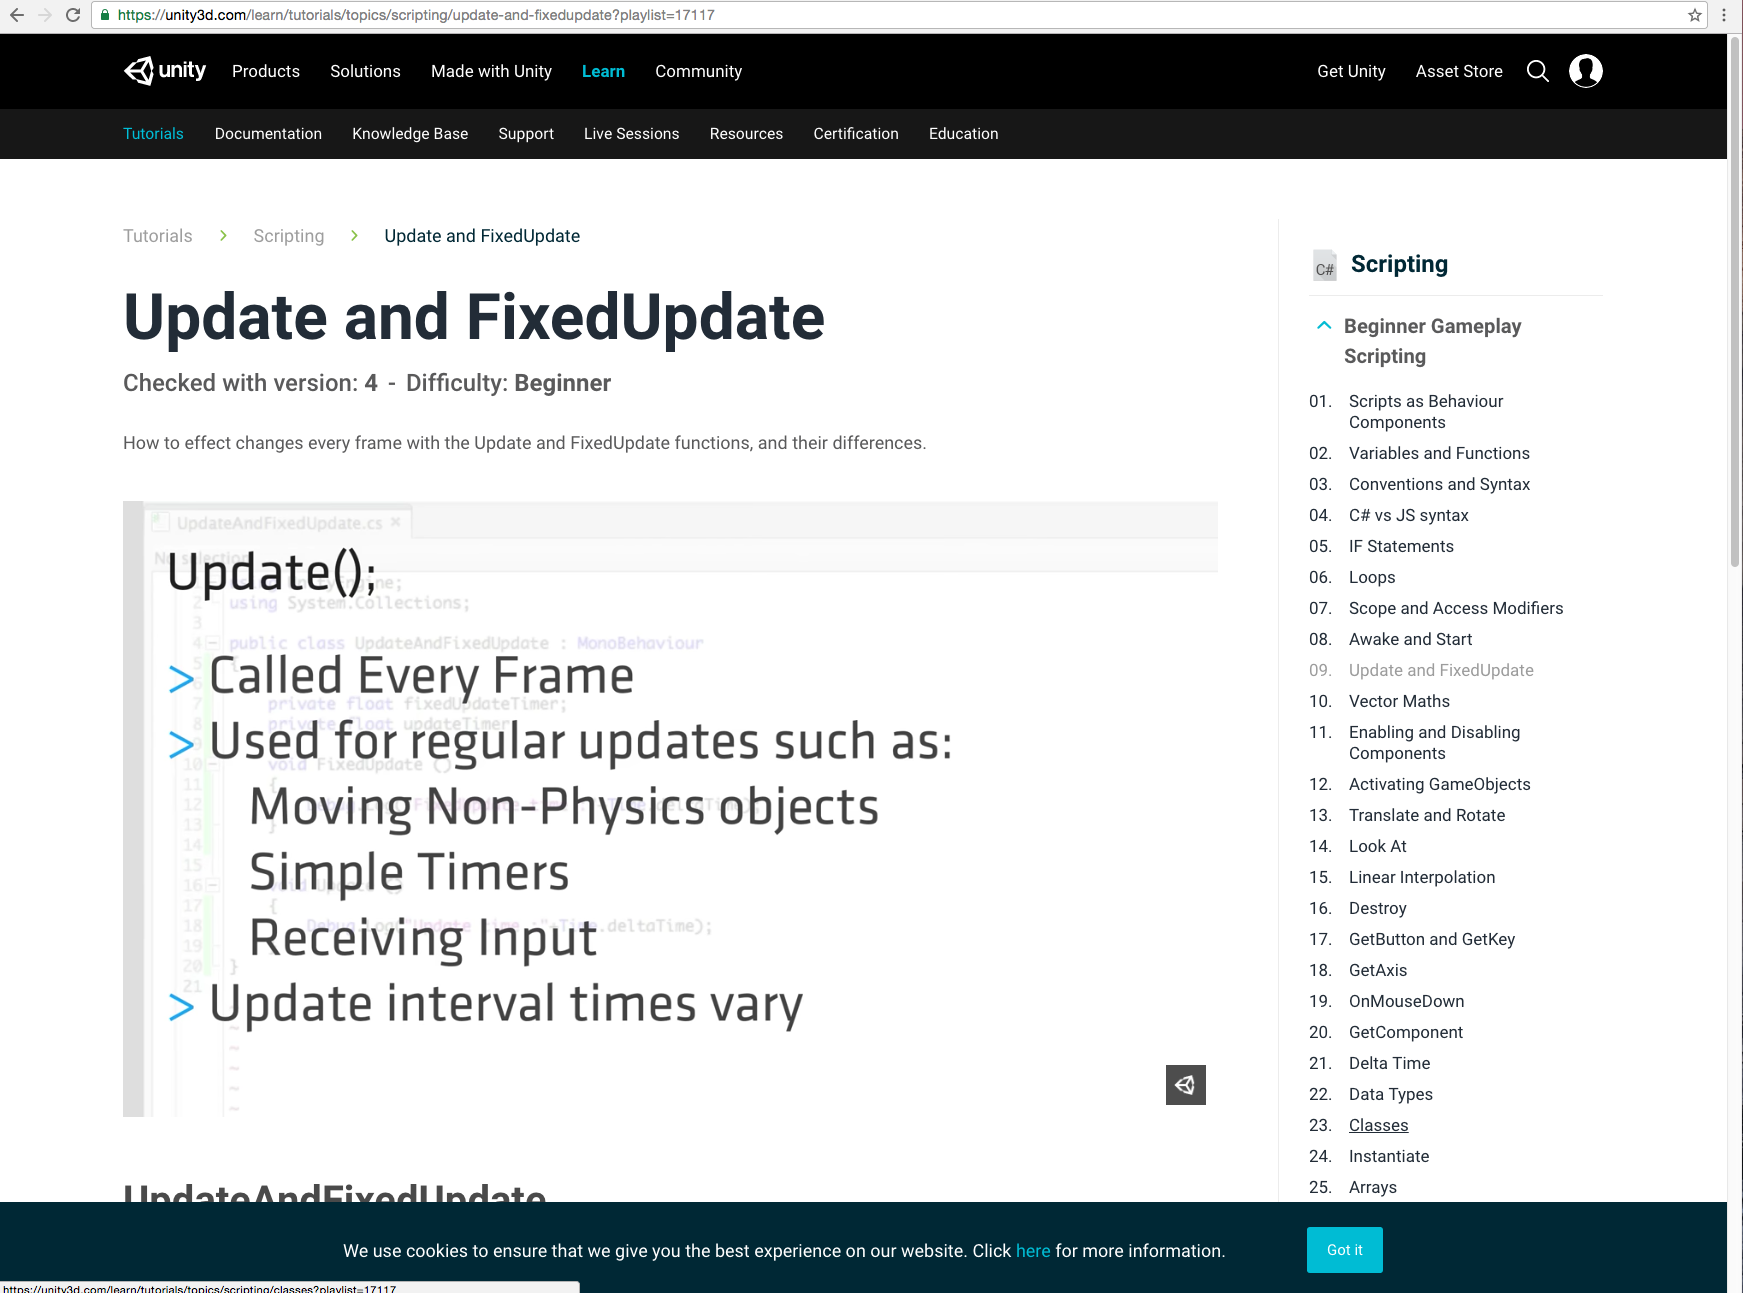Open lesson 05 IF Statements

1401,546
